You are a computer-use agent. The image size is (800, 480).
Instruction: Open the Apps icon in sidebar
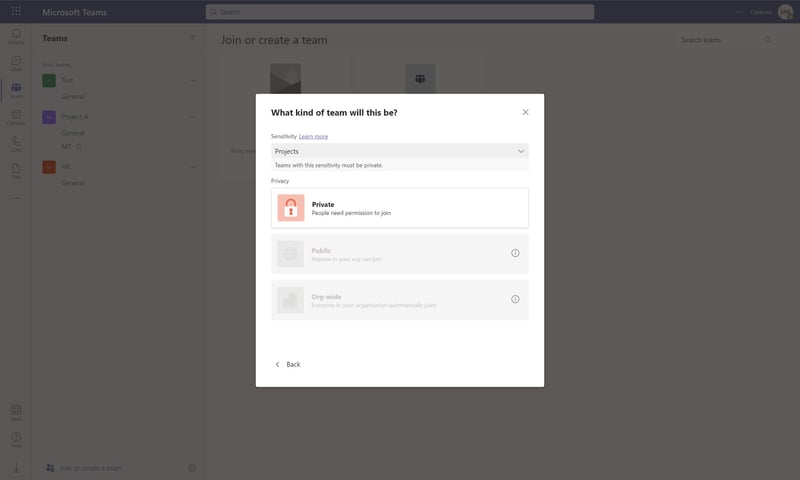click(x=16, y=413)
